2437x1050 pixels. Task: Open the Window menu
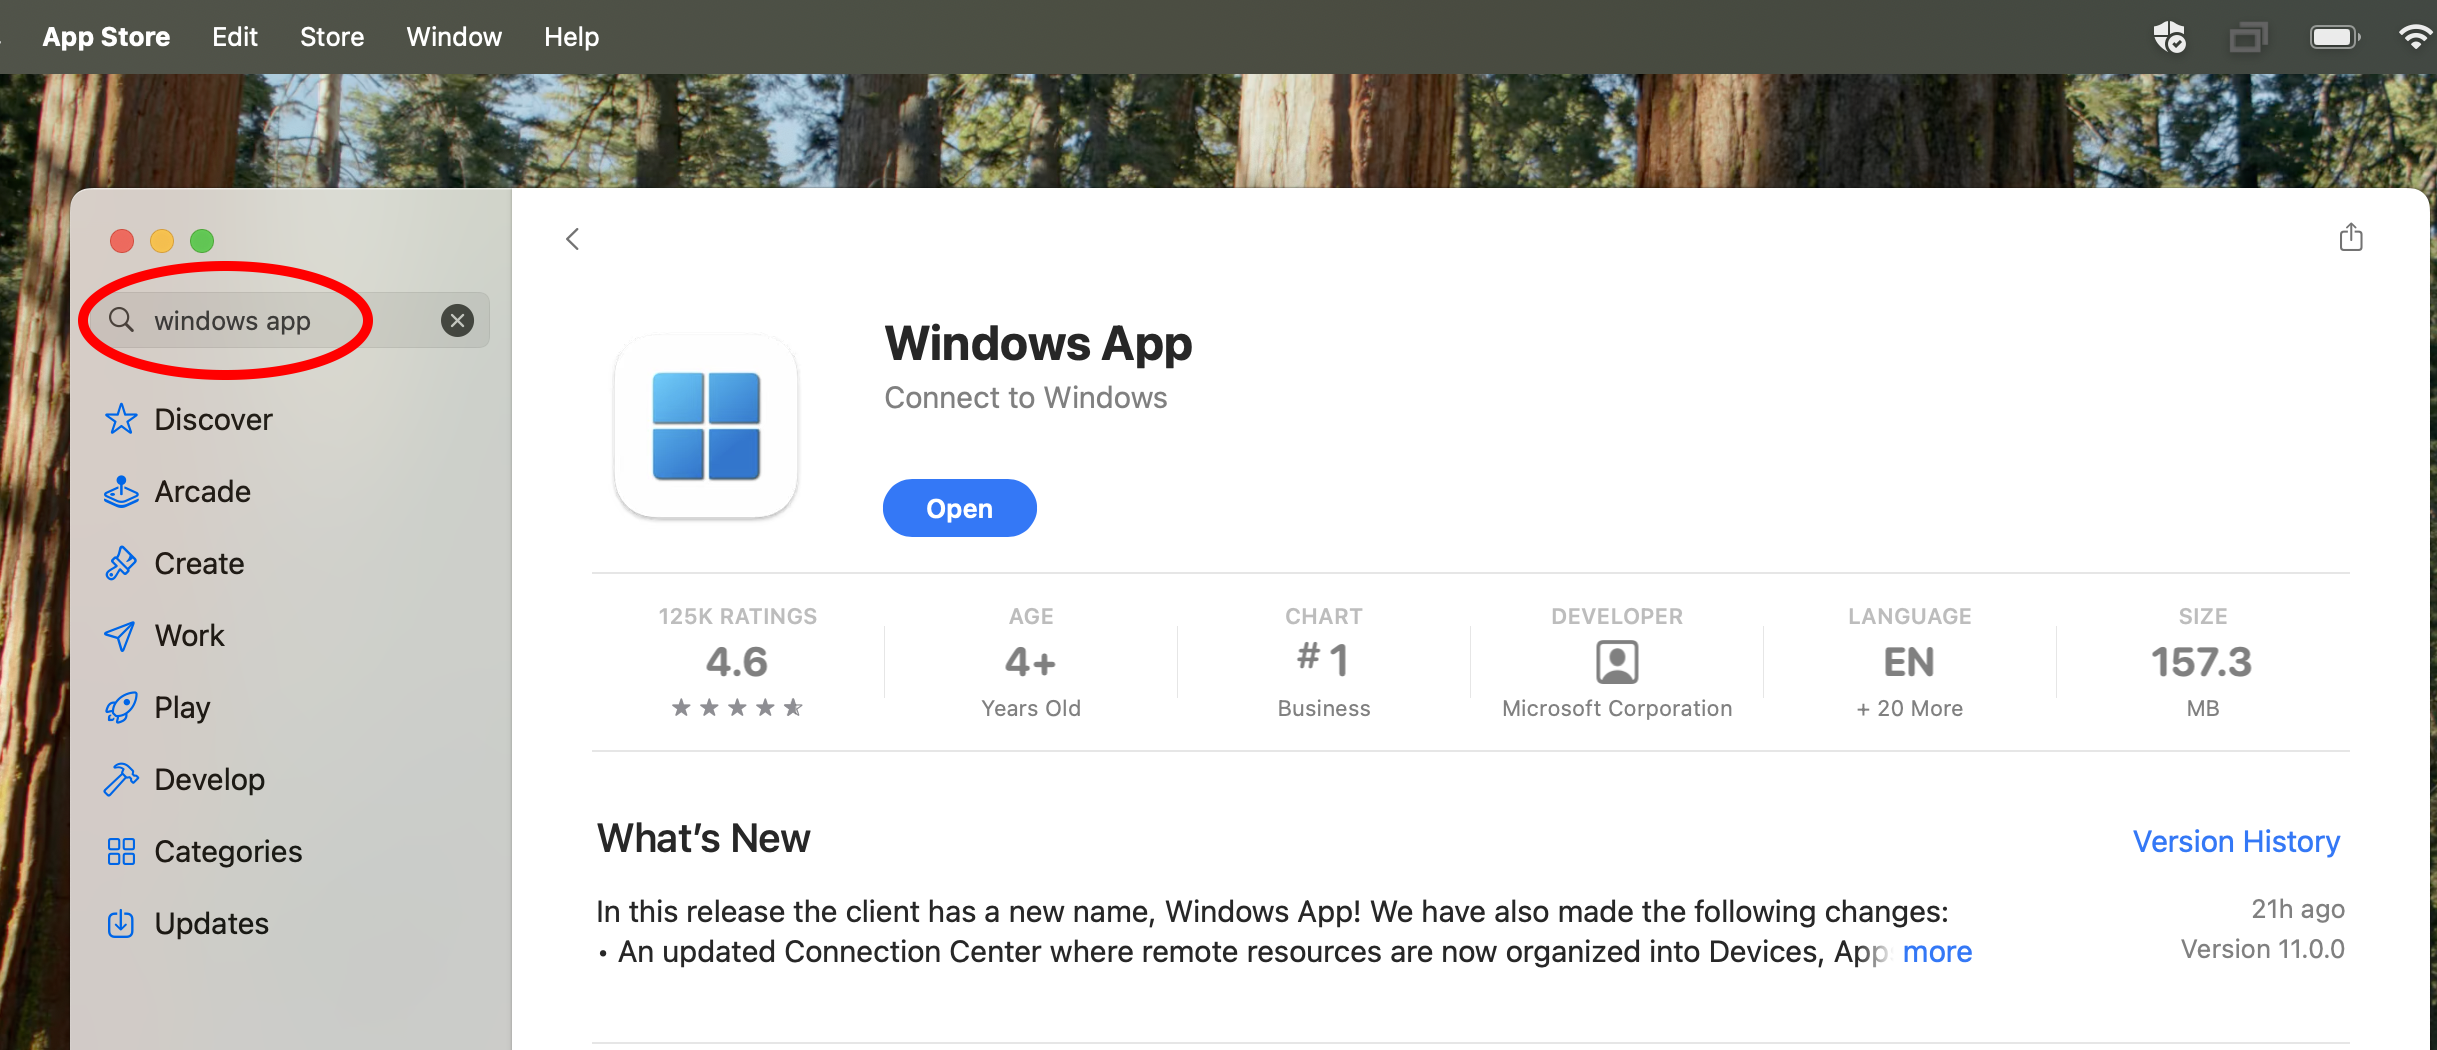click(x=454, y=37)
